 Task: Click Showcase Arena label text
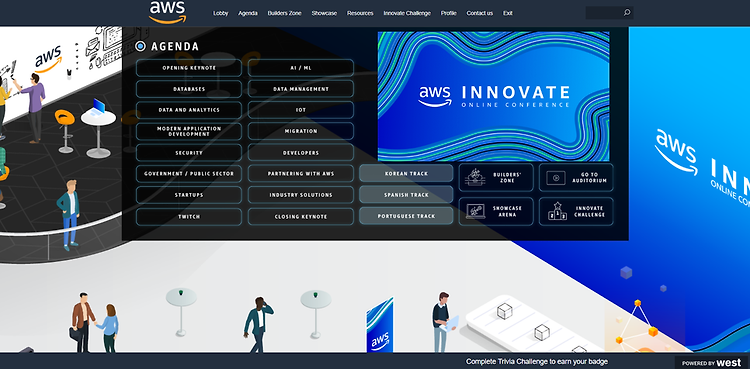[x=507, y=212]
